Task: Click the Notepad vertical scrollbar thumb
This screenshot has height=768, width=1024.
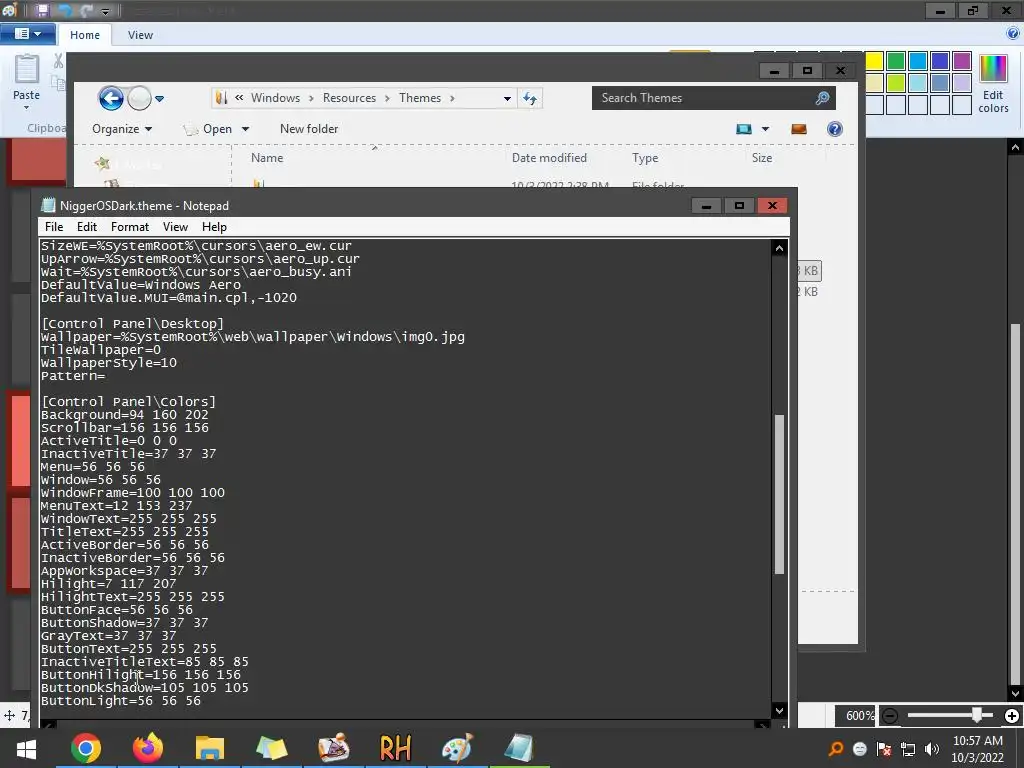Action: click(x=778, y=494)
